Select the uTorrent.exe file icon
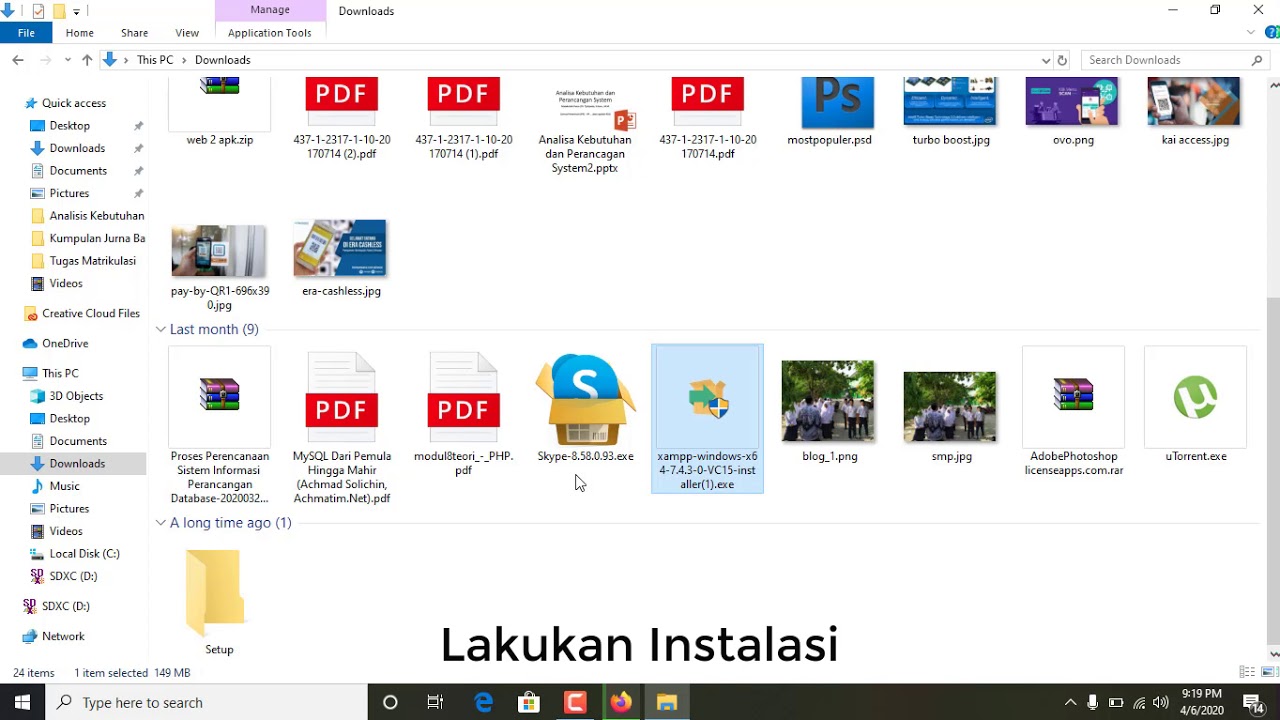 1195,397
